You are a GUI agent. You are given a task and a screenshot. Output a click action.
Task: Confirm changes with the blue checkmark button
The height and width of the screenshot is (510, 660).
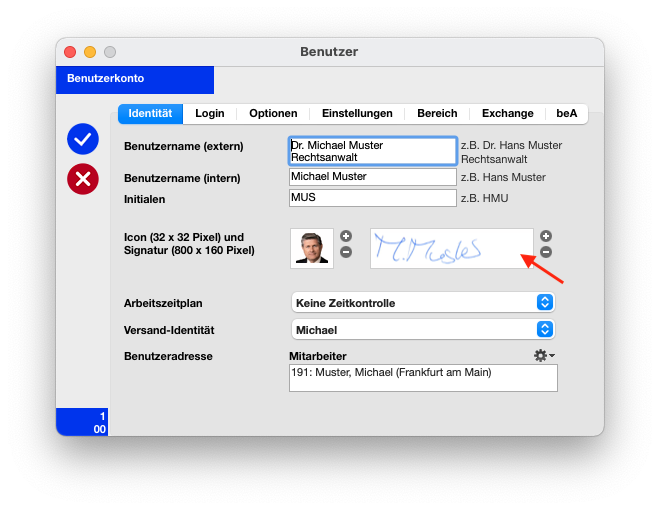(x=83, y=139)
